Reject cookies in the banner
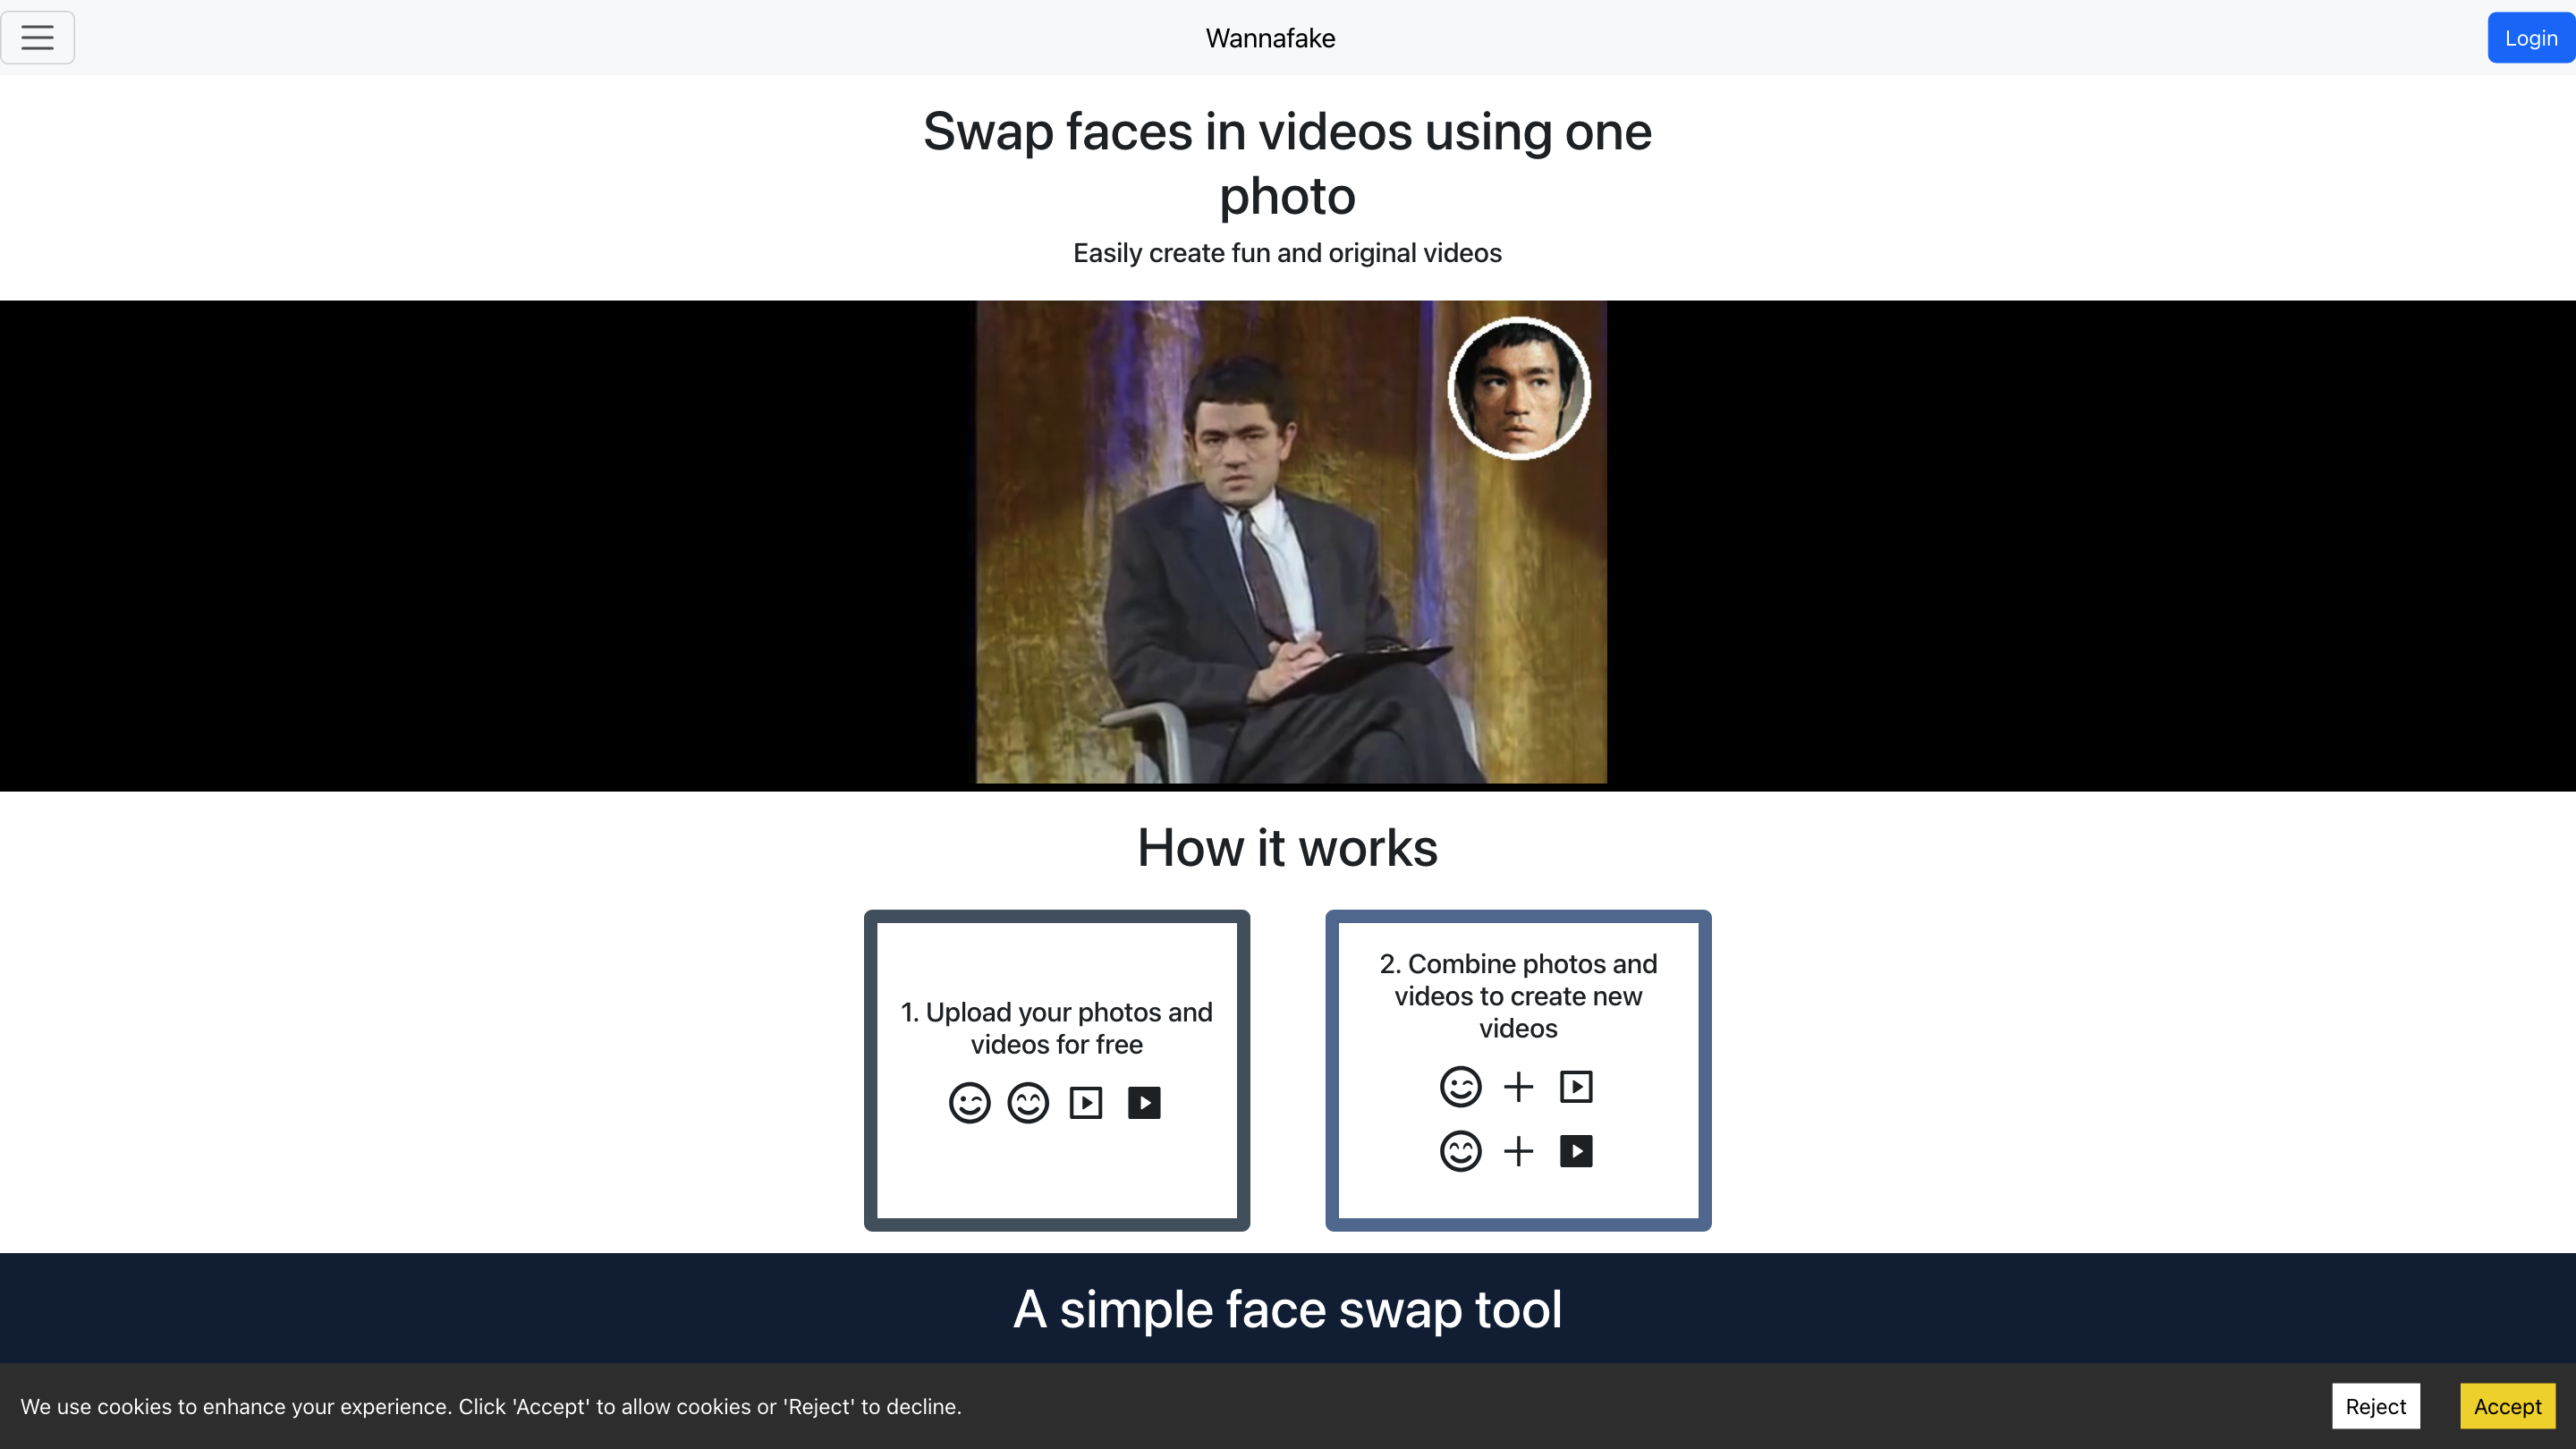The width and height of the screenshot is (2576, 1449). point(2375,1406)
